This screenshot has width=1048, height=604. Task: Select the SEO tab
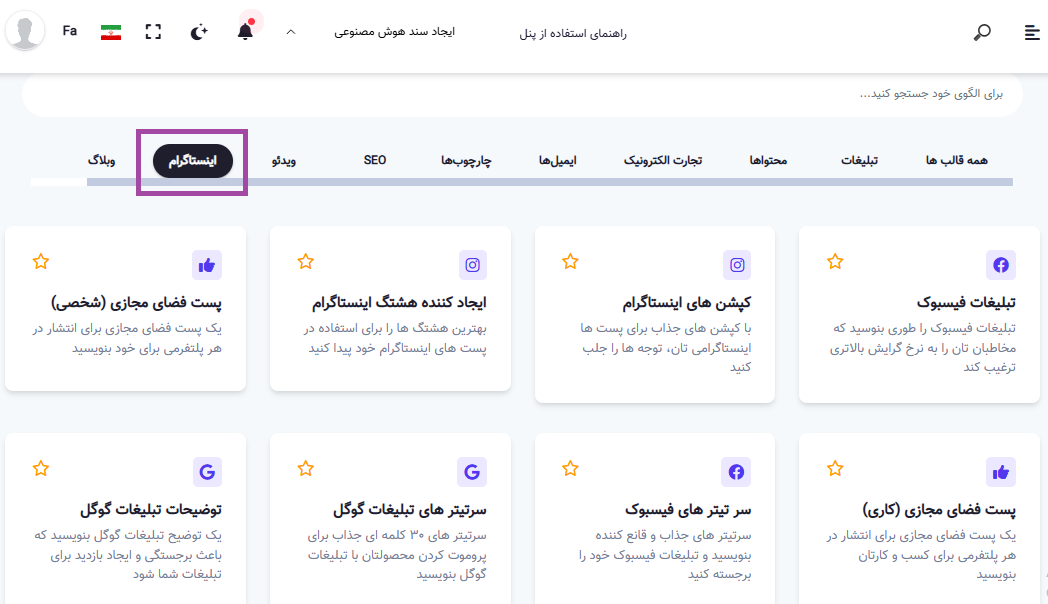point(375,160)
